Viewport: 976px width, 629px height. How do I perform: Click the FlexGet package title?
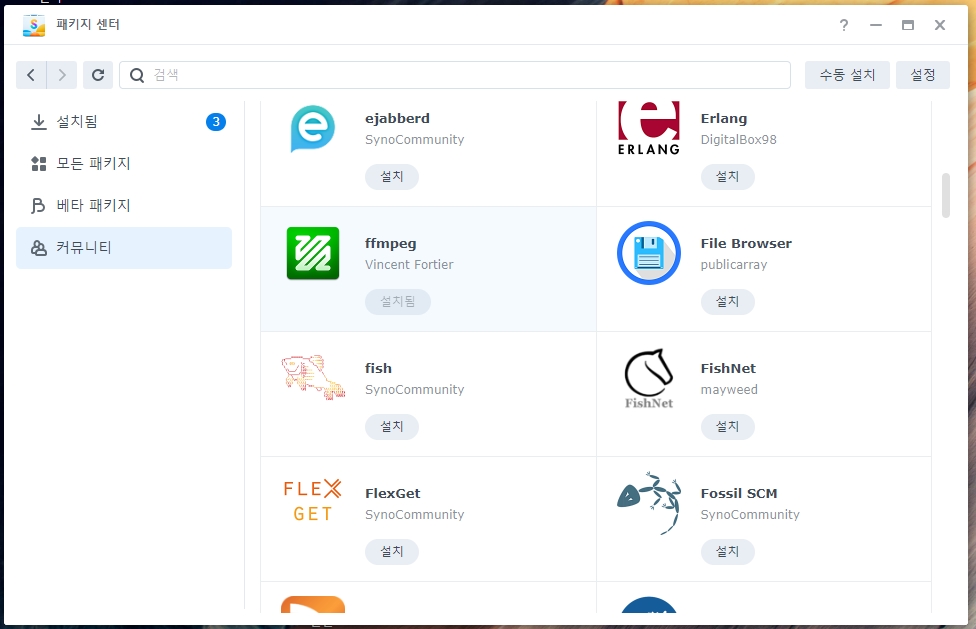[x=393, y=493]
